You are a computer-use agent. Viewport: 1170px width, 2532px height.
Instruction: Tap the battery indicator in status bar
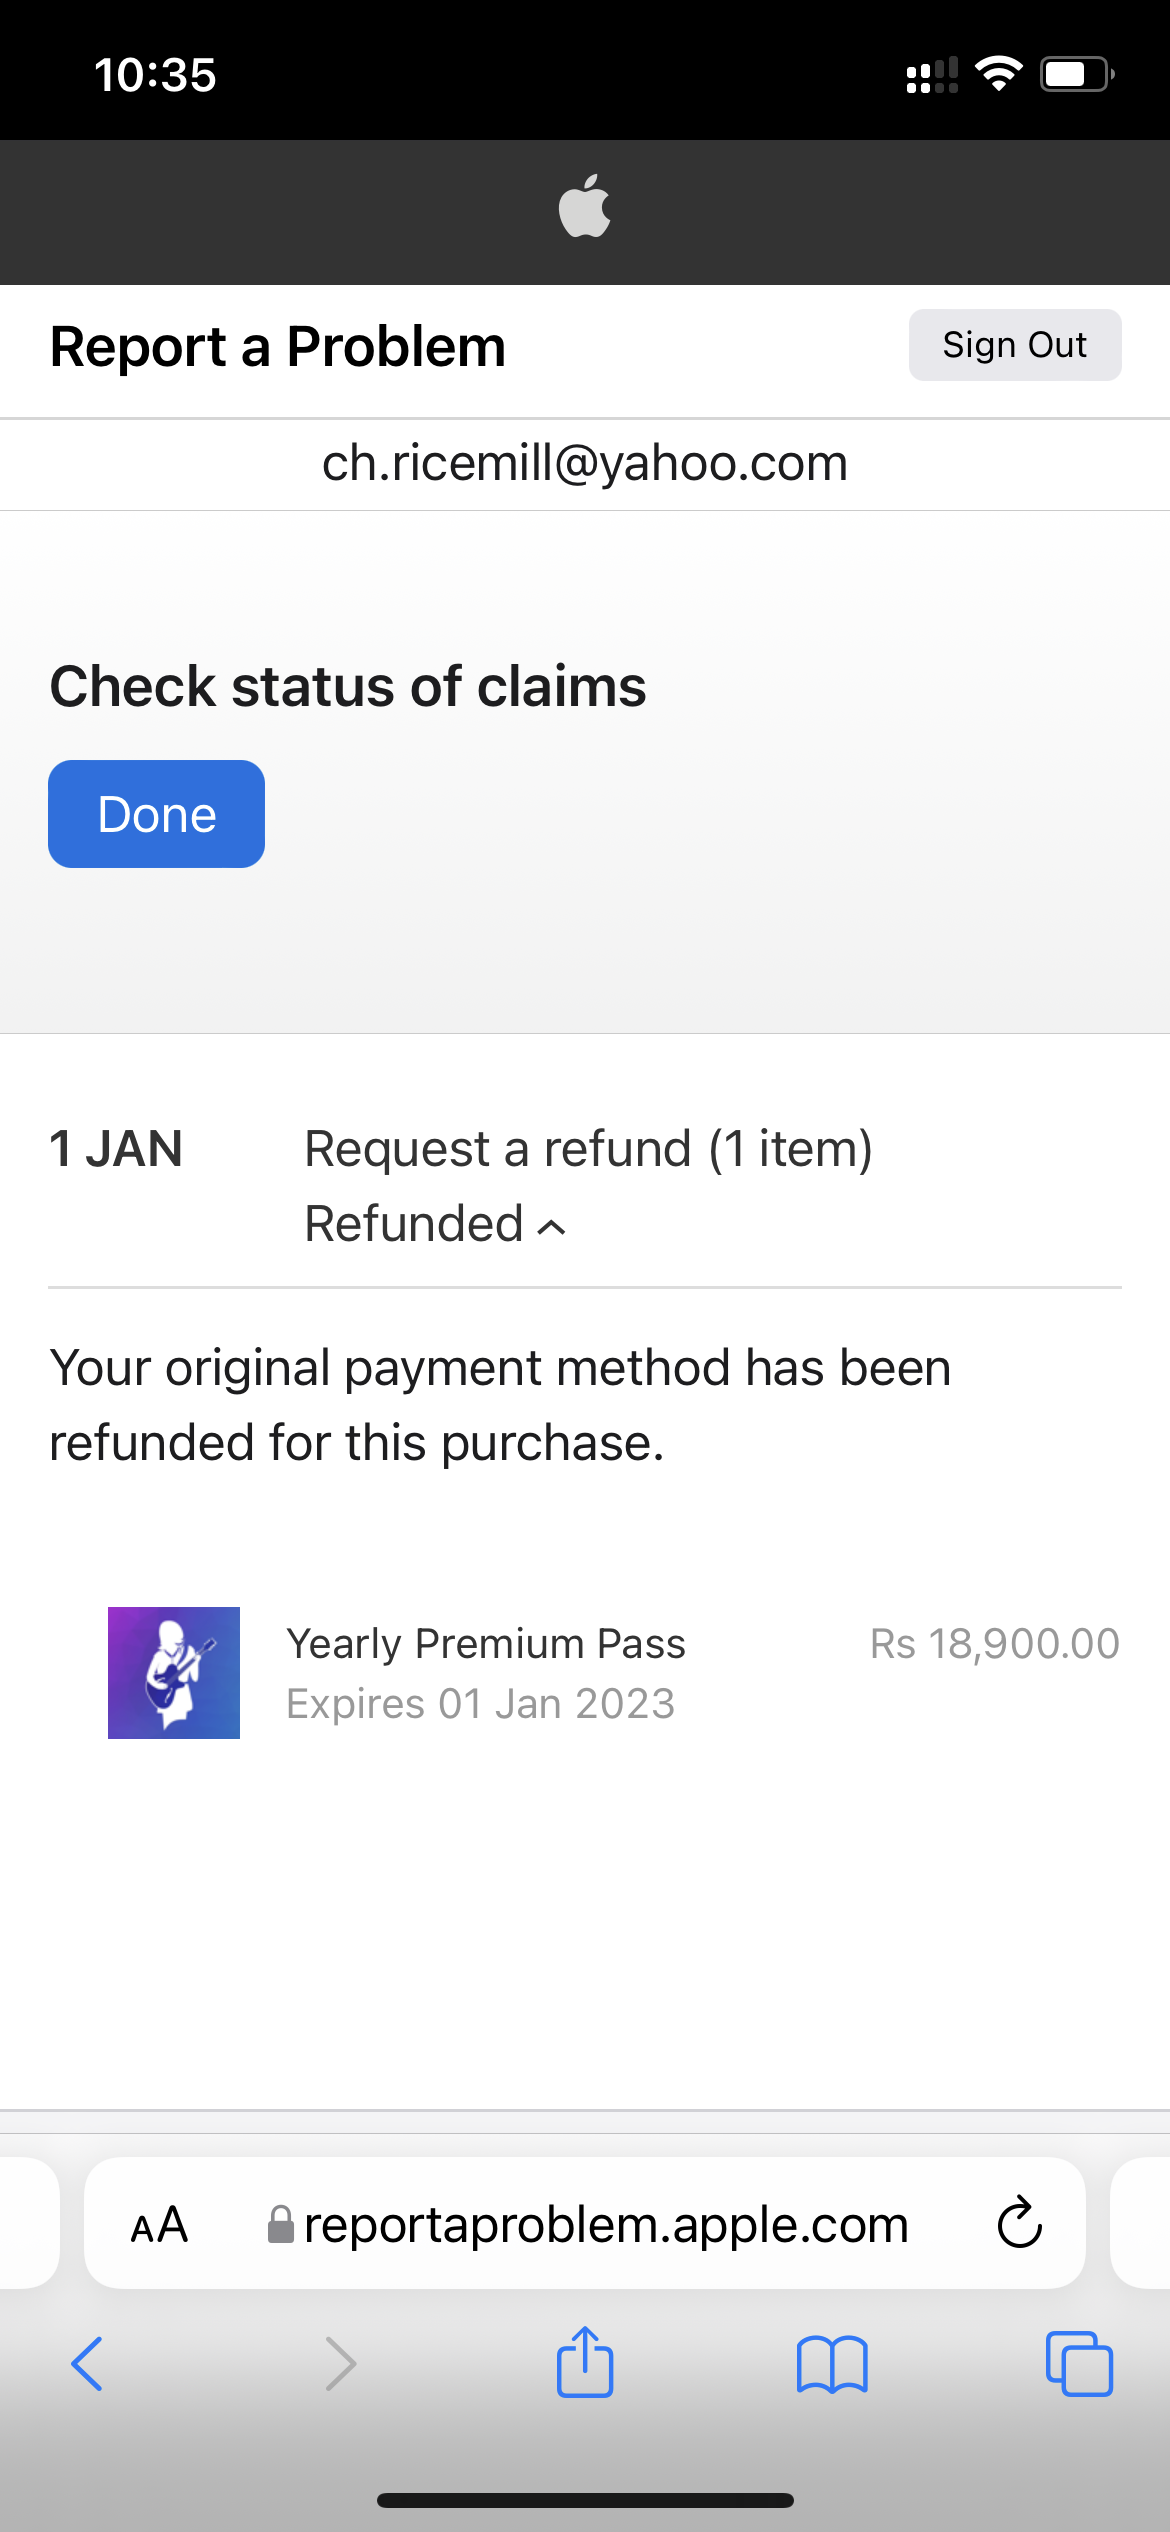(1077, 74)
